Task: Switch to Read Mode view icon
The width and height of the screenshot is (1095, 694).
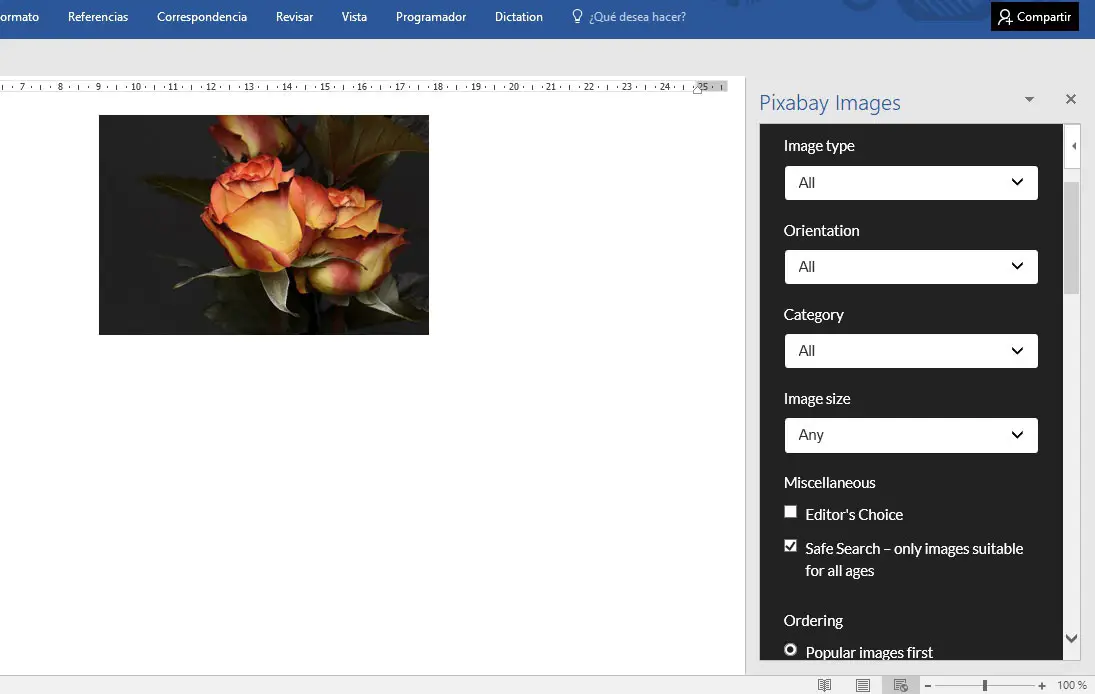Action: pos(824,686)
